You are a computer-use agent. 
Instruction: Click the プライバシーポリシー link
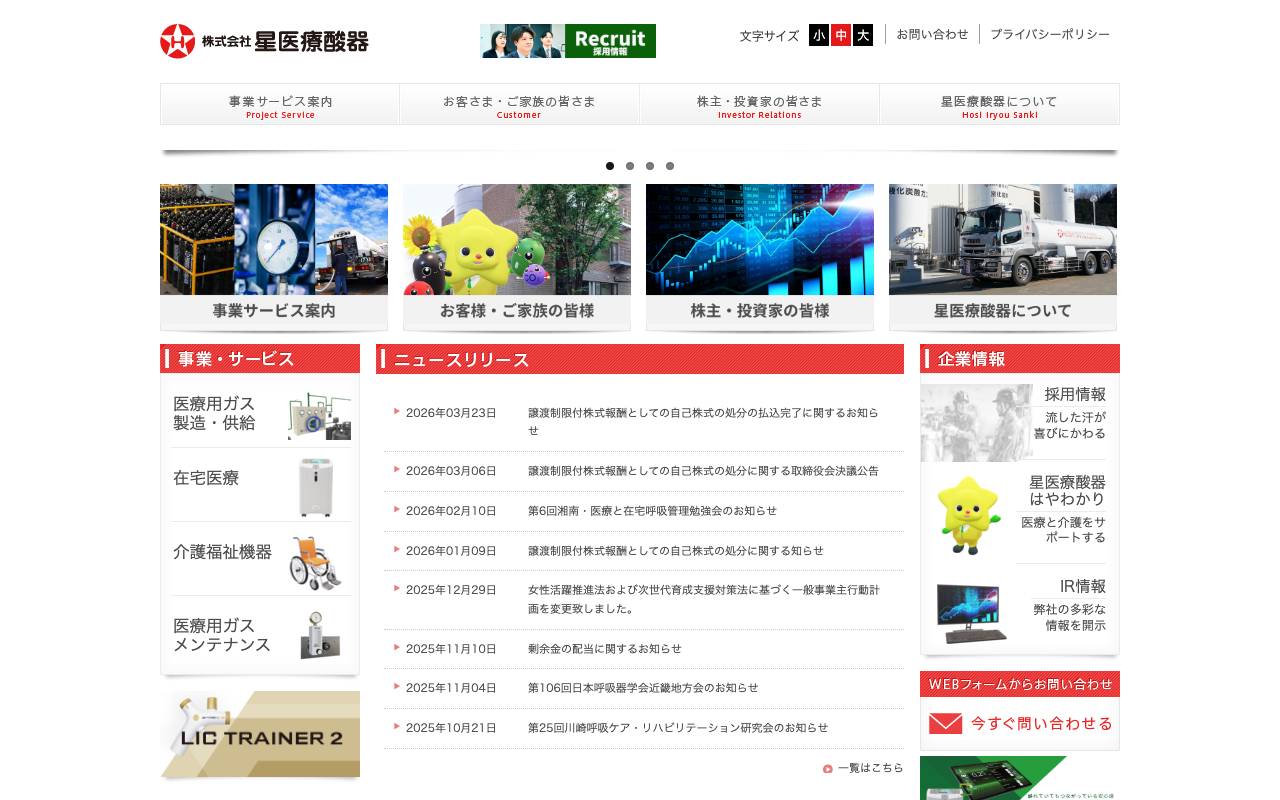(x=1048, y=34)
